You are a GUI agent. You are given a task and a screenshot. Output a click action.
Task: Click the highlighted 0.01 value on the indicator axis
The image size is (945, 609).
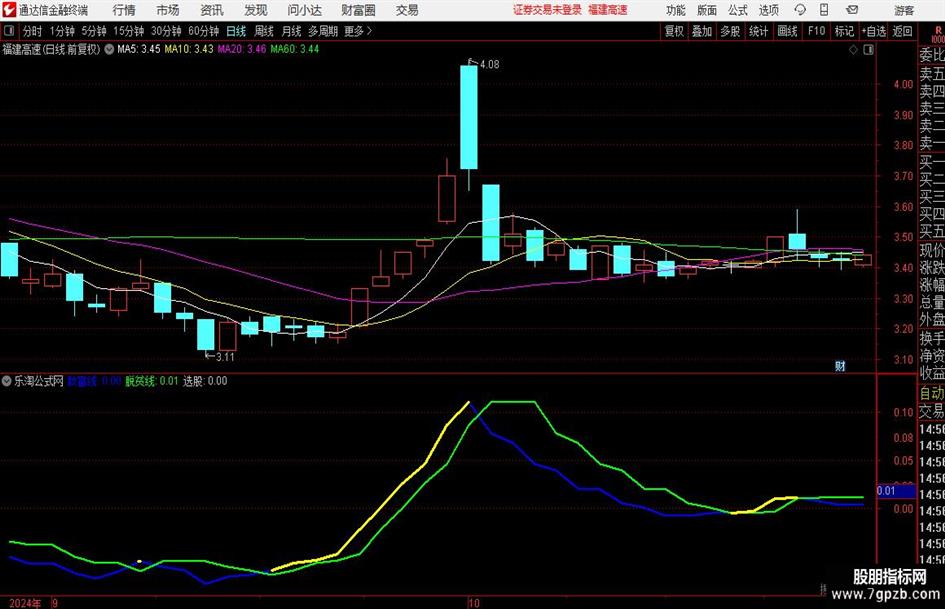pos(896,491)
